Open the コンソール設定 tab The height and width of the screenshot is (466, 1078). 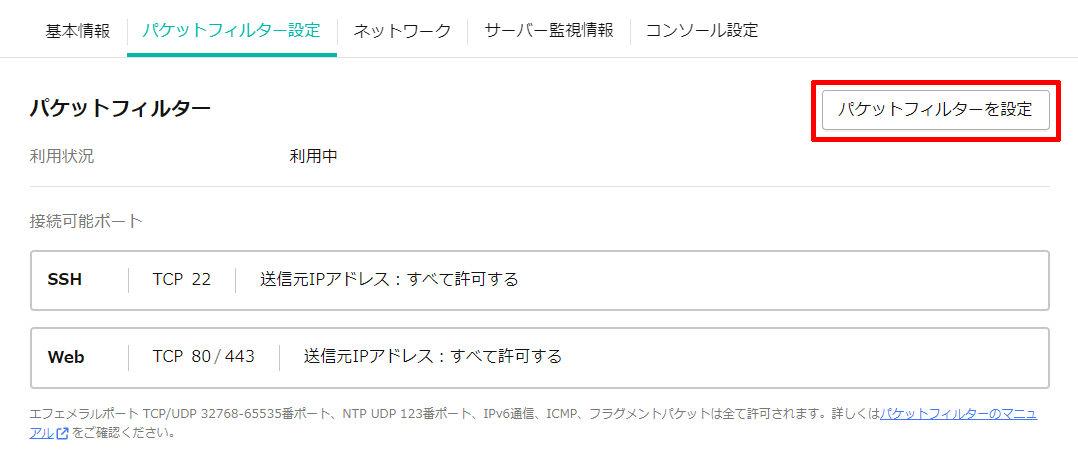click(702, 31)
